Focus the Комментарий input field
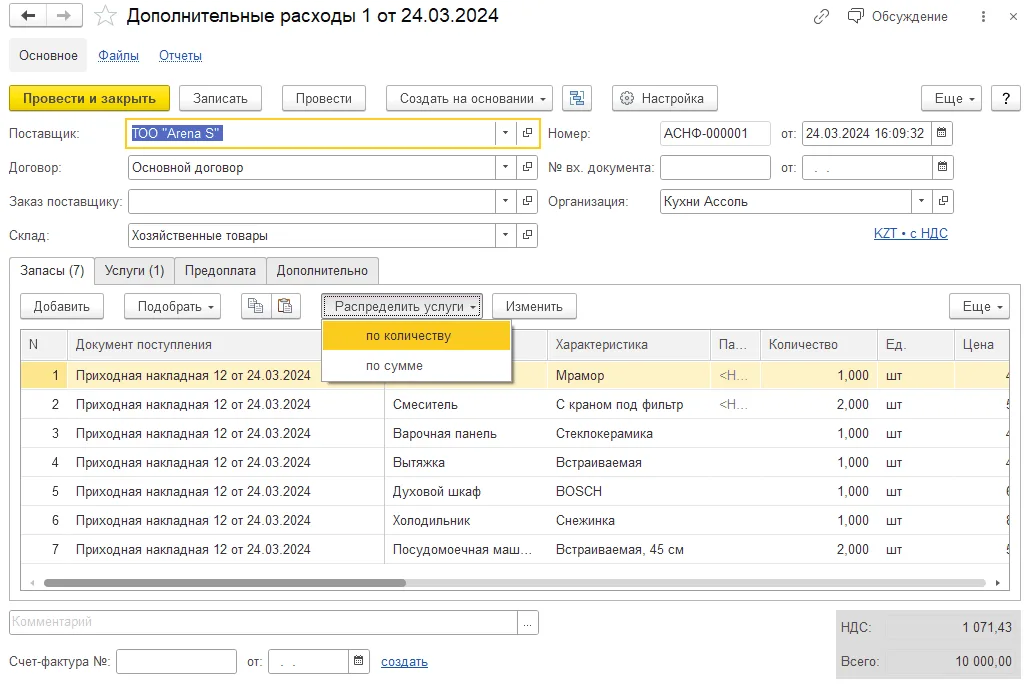The width and height of the screenshot is (1031, 687). click(264, 622)
